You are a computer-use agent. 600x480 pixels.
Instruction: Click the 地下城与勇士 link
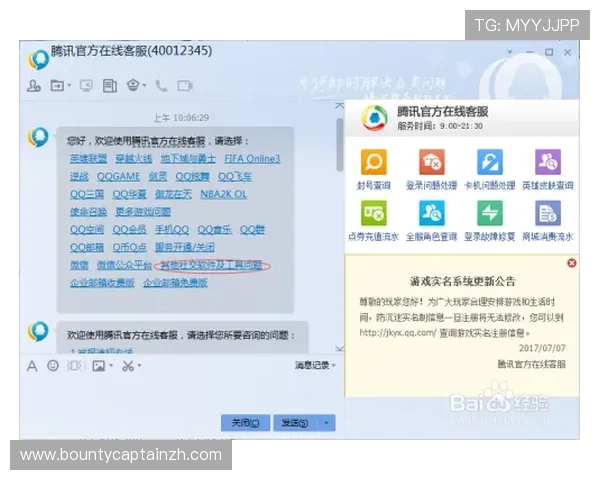[188, 158]
